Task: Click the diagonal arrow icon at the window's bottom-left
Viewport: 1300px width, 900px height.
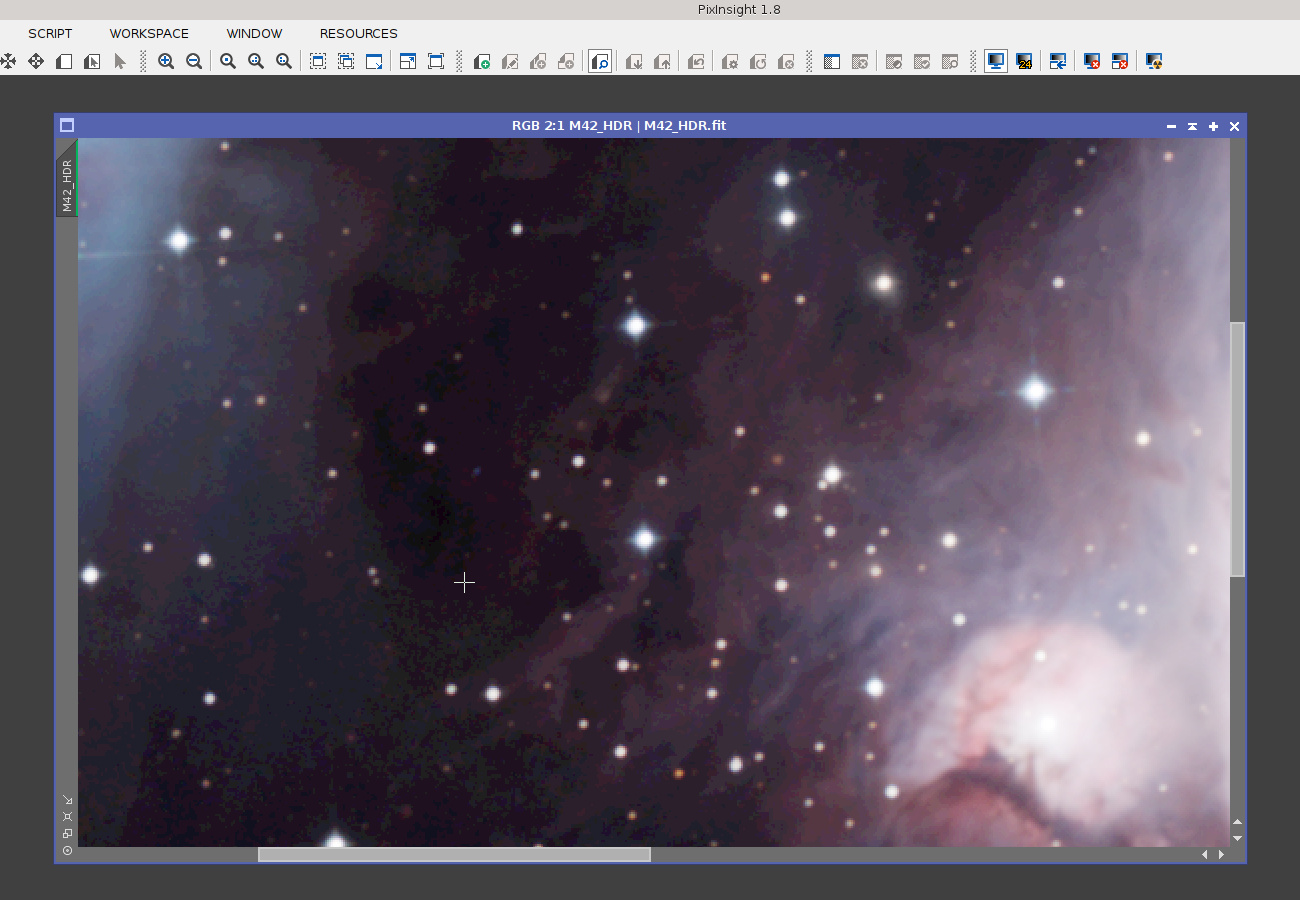Action: (67, 800)
